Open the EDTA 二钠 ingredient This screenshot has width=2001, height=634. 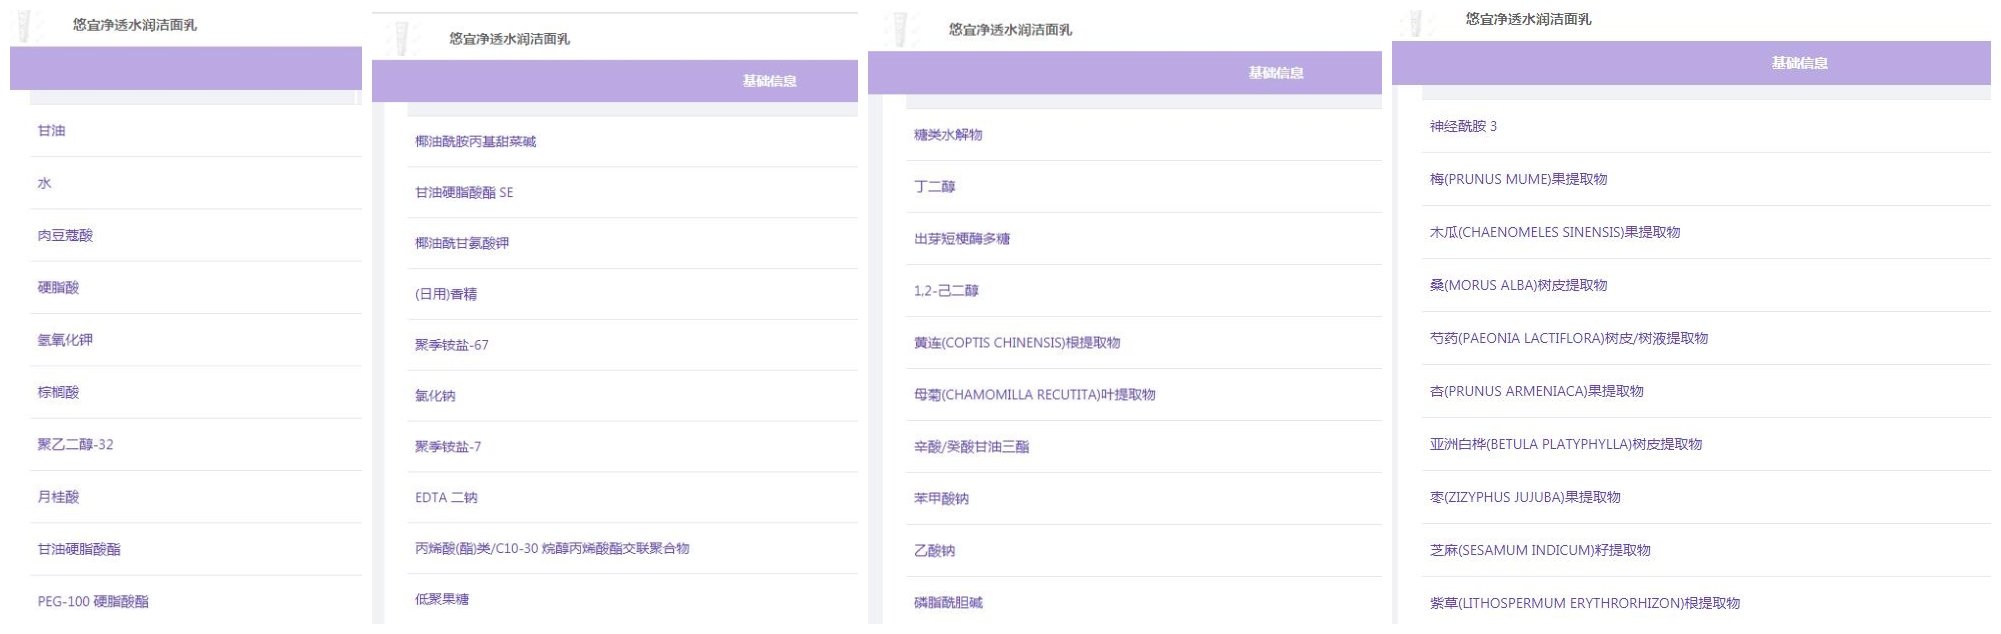(x=446, y=498)
